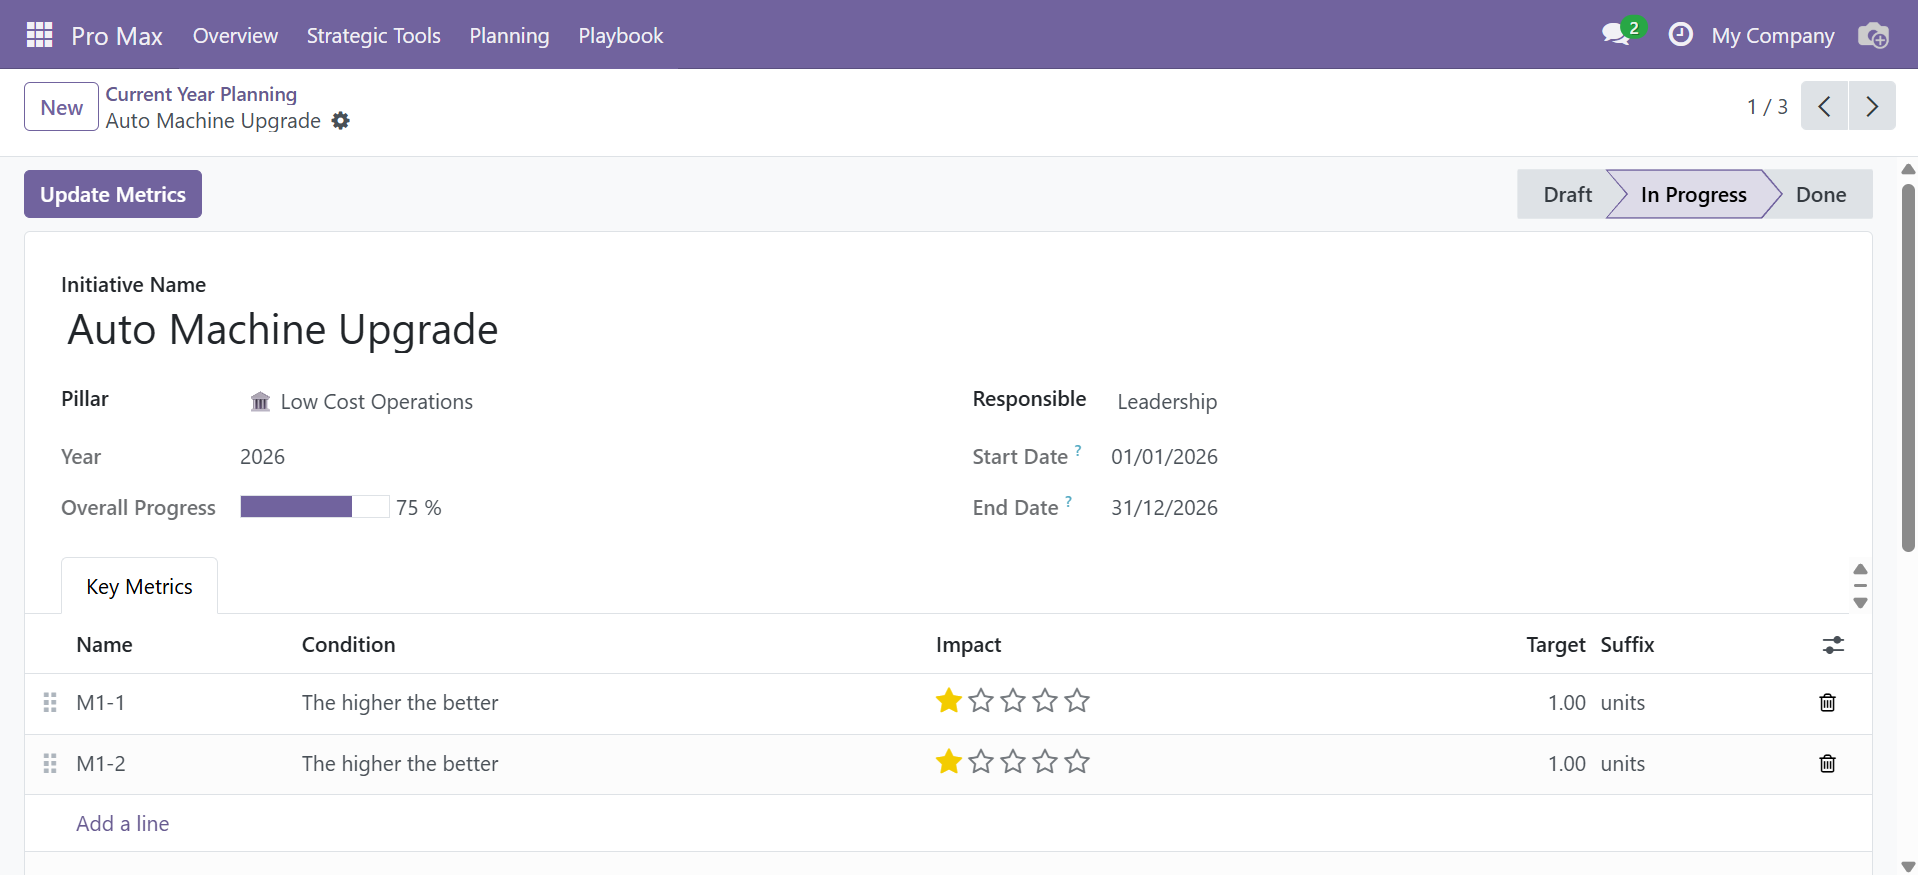Viewport: 1918px width, 875px height.
Task: Grab the drag handle for M1-2
Action: pos(50,764)
